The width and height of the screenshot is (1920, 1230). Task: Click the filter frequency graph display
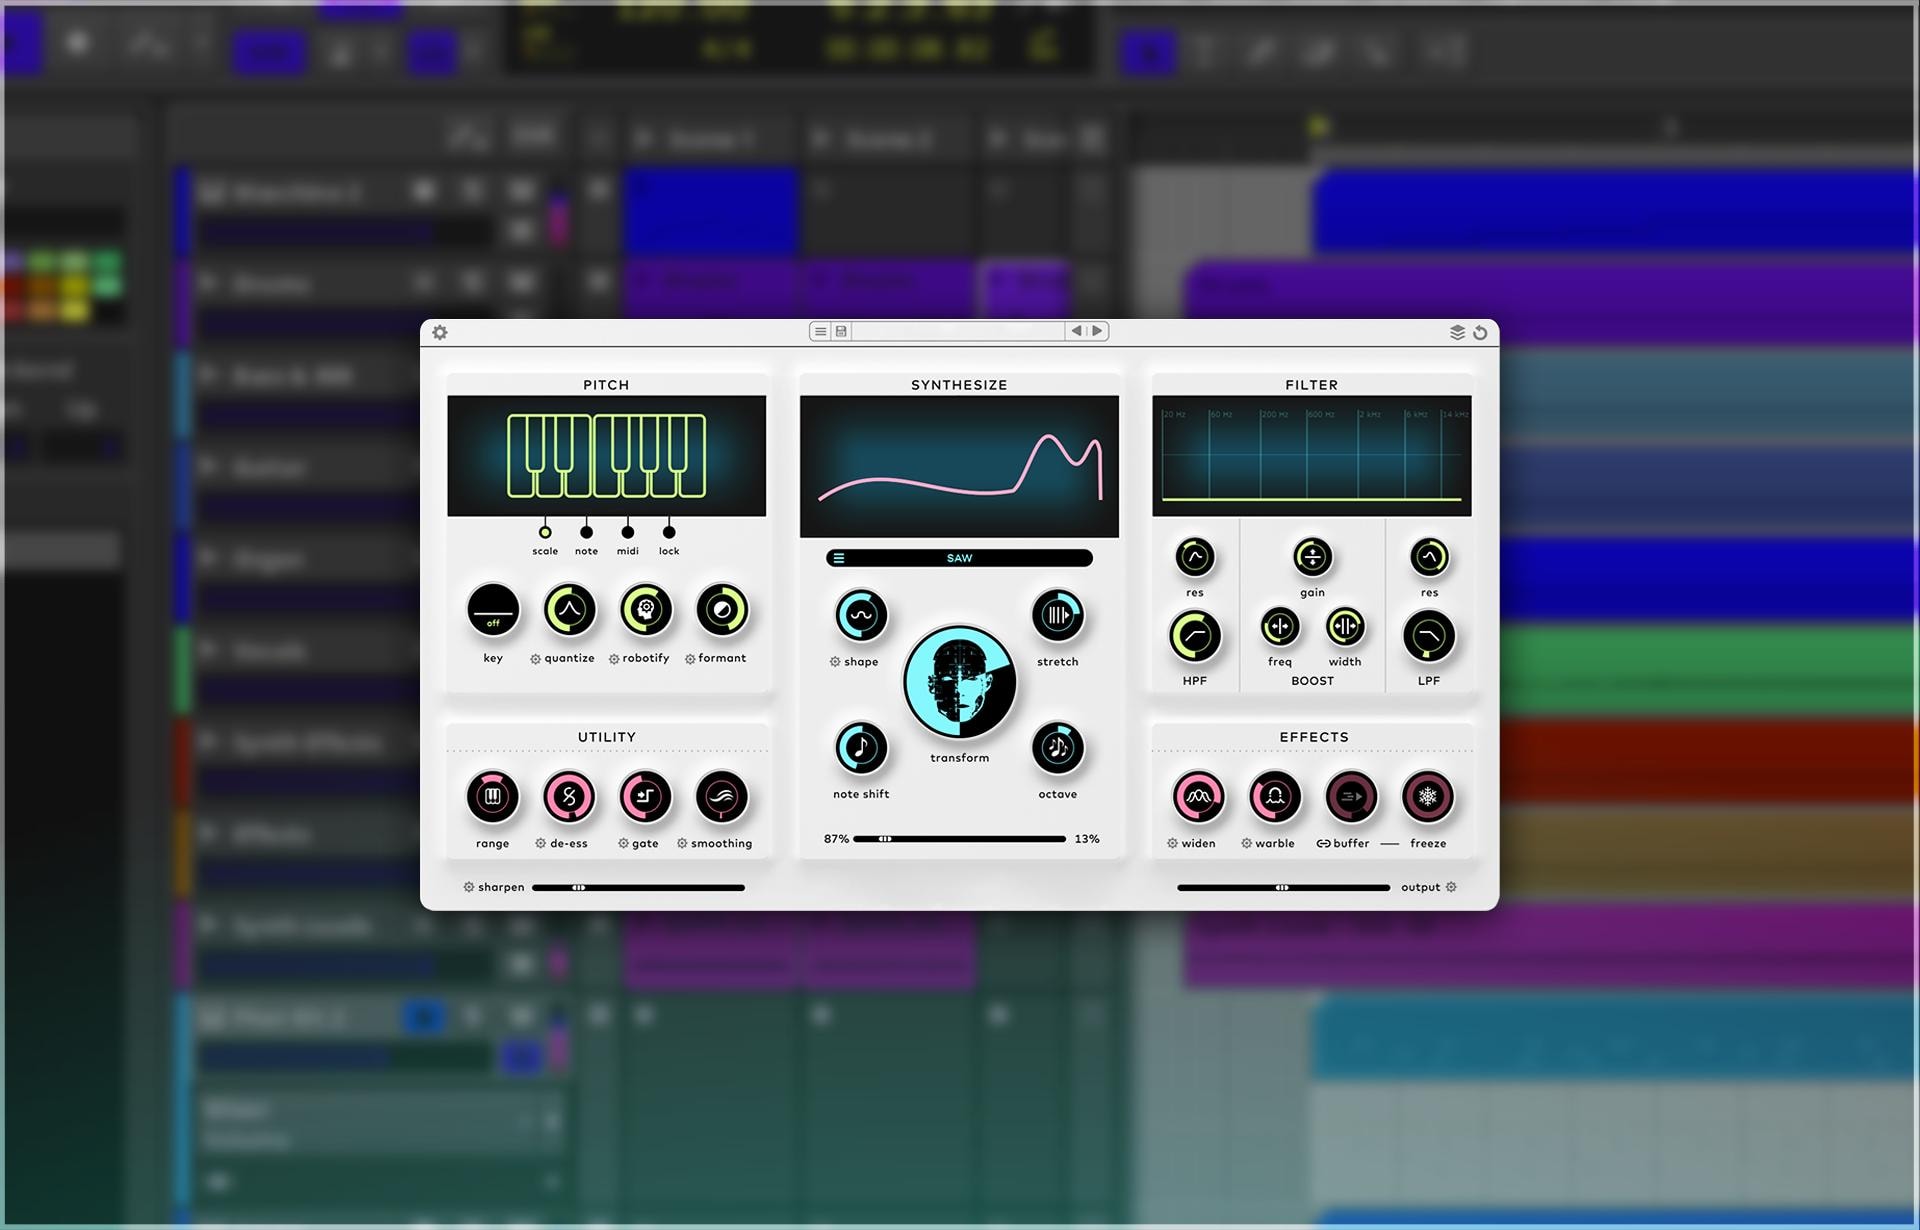(x=1312, y=456)
